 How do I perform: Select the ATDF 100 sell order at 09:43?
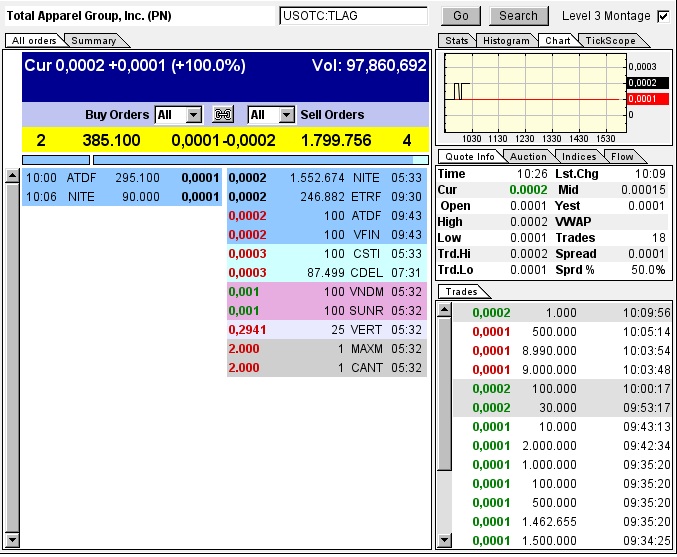tap(327, 215)
